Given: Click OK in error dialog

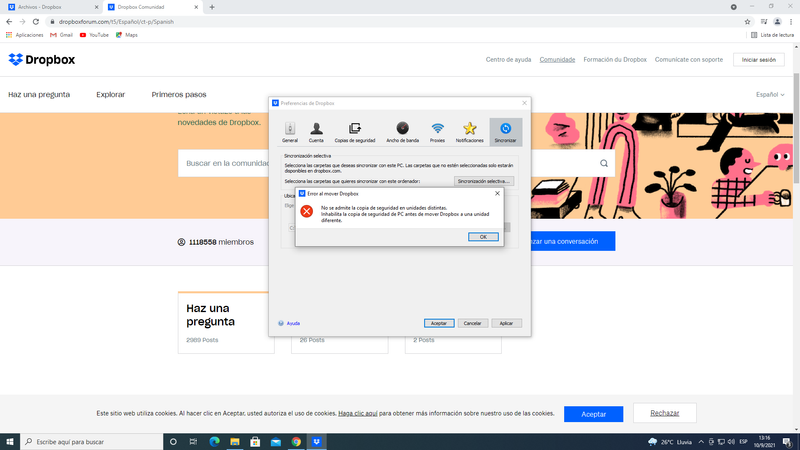Looking at the screenshot, I should (483, 237).
